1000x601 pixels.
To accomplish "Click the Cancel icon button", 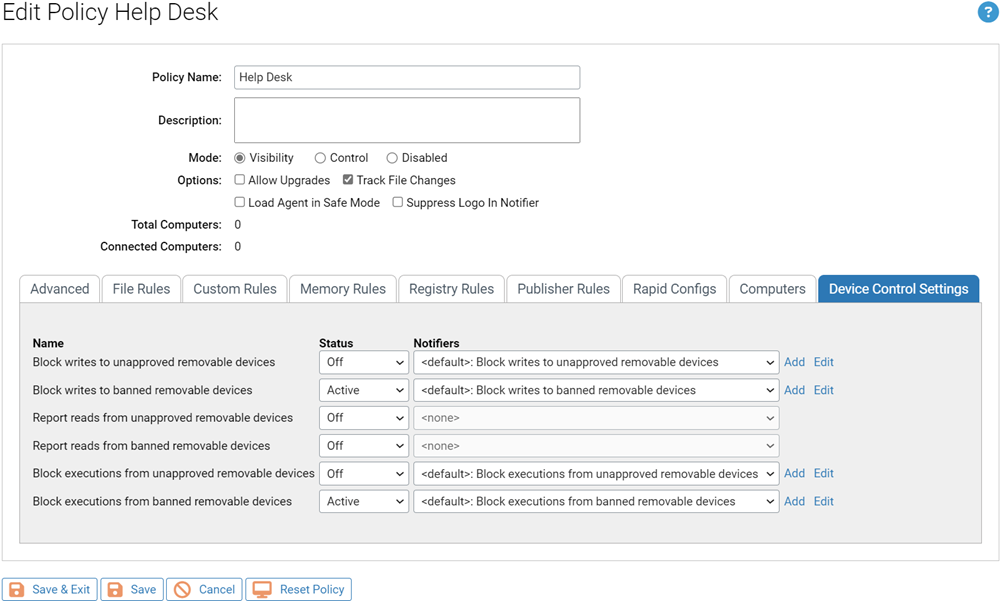I will point(184,589).
